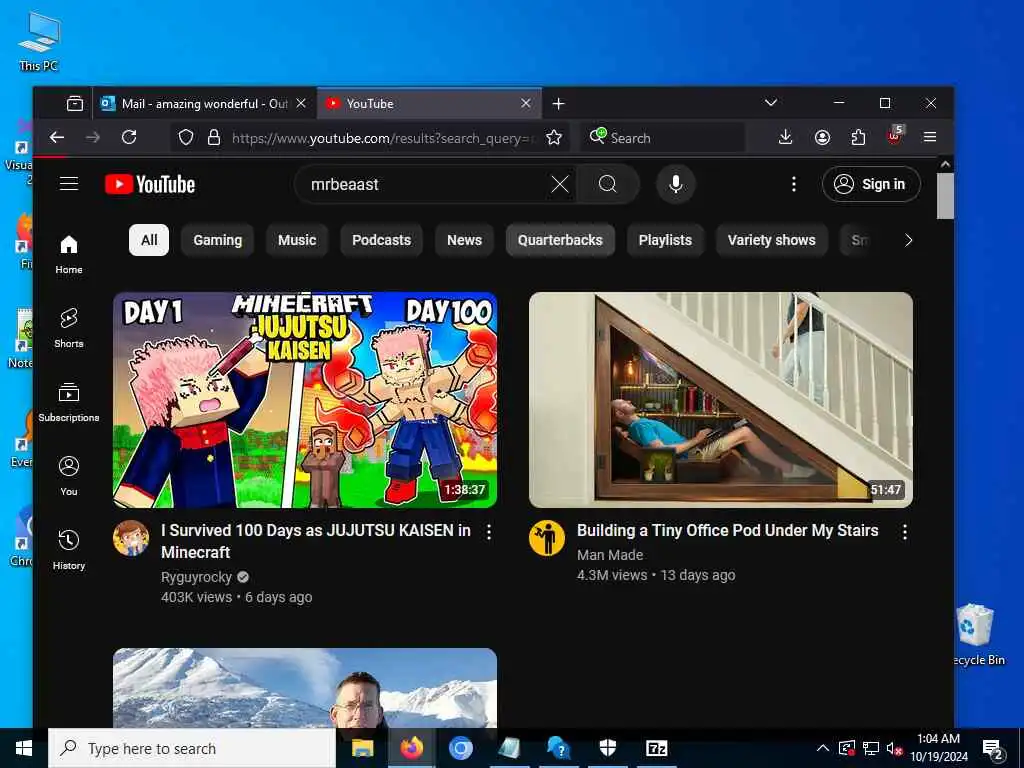
Task: Filter results by Variety shows
Action: tap(772, 240)
